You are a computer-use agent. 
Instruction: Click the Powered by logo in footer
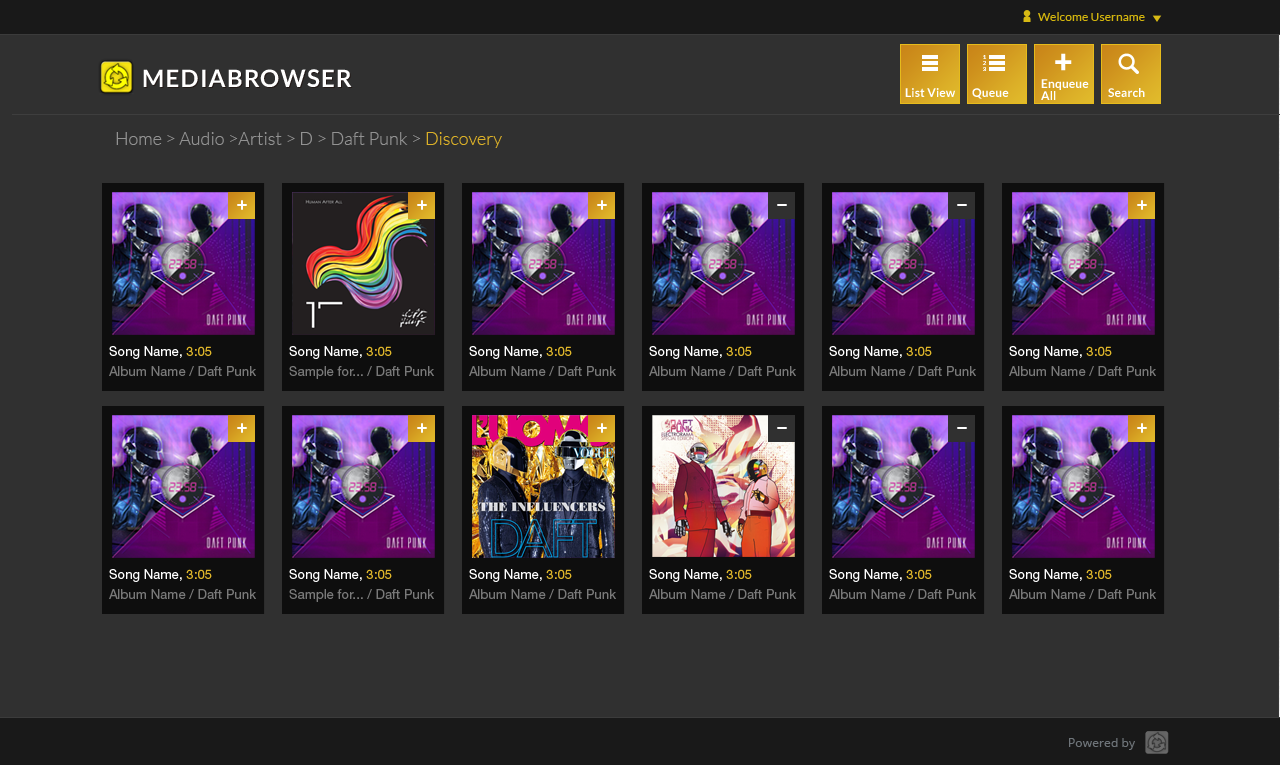1156,742
